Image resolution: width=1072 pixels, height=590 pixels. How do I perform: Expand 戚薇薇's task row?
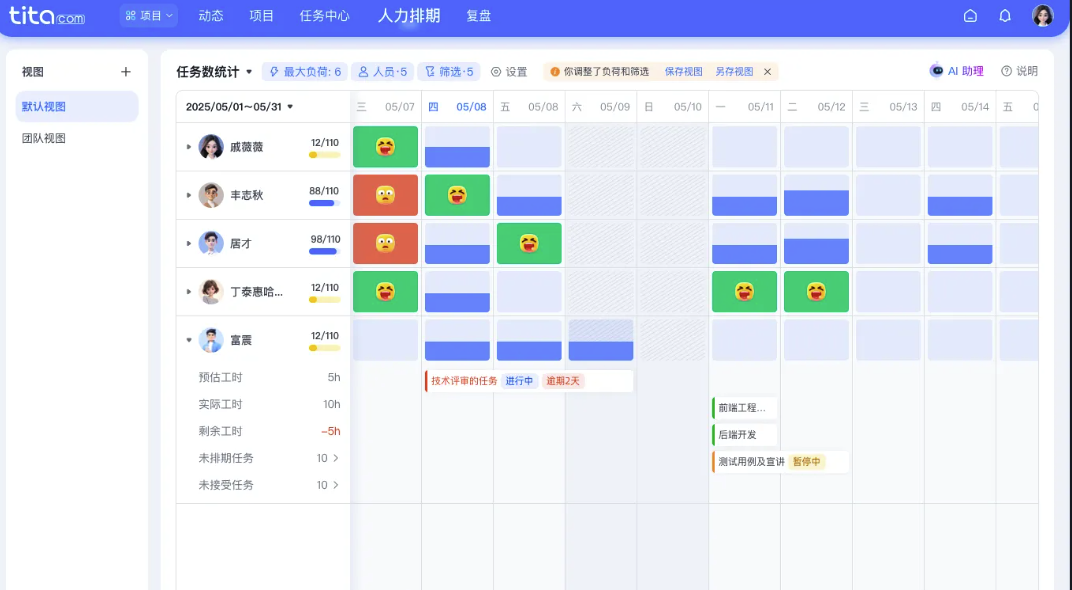(189, 146)
